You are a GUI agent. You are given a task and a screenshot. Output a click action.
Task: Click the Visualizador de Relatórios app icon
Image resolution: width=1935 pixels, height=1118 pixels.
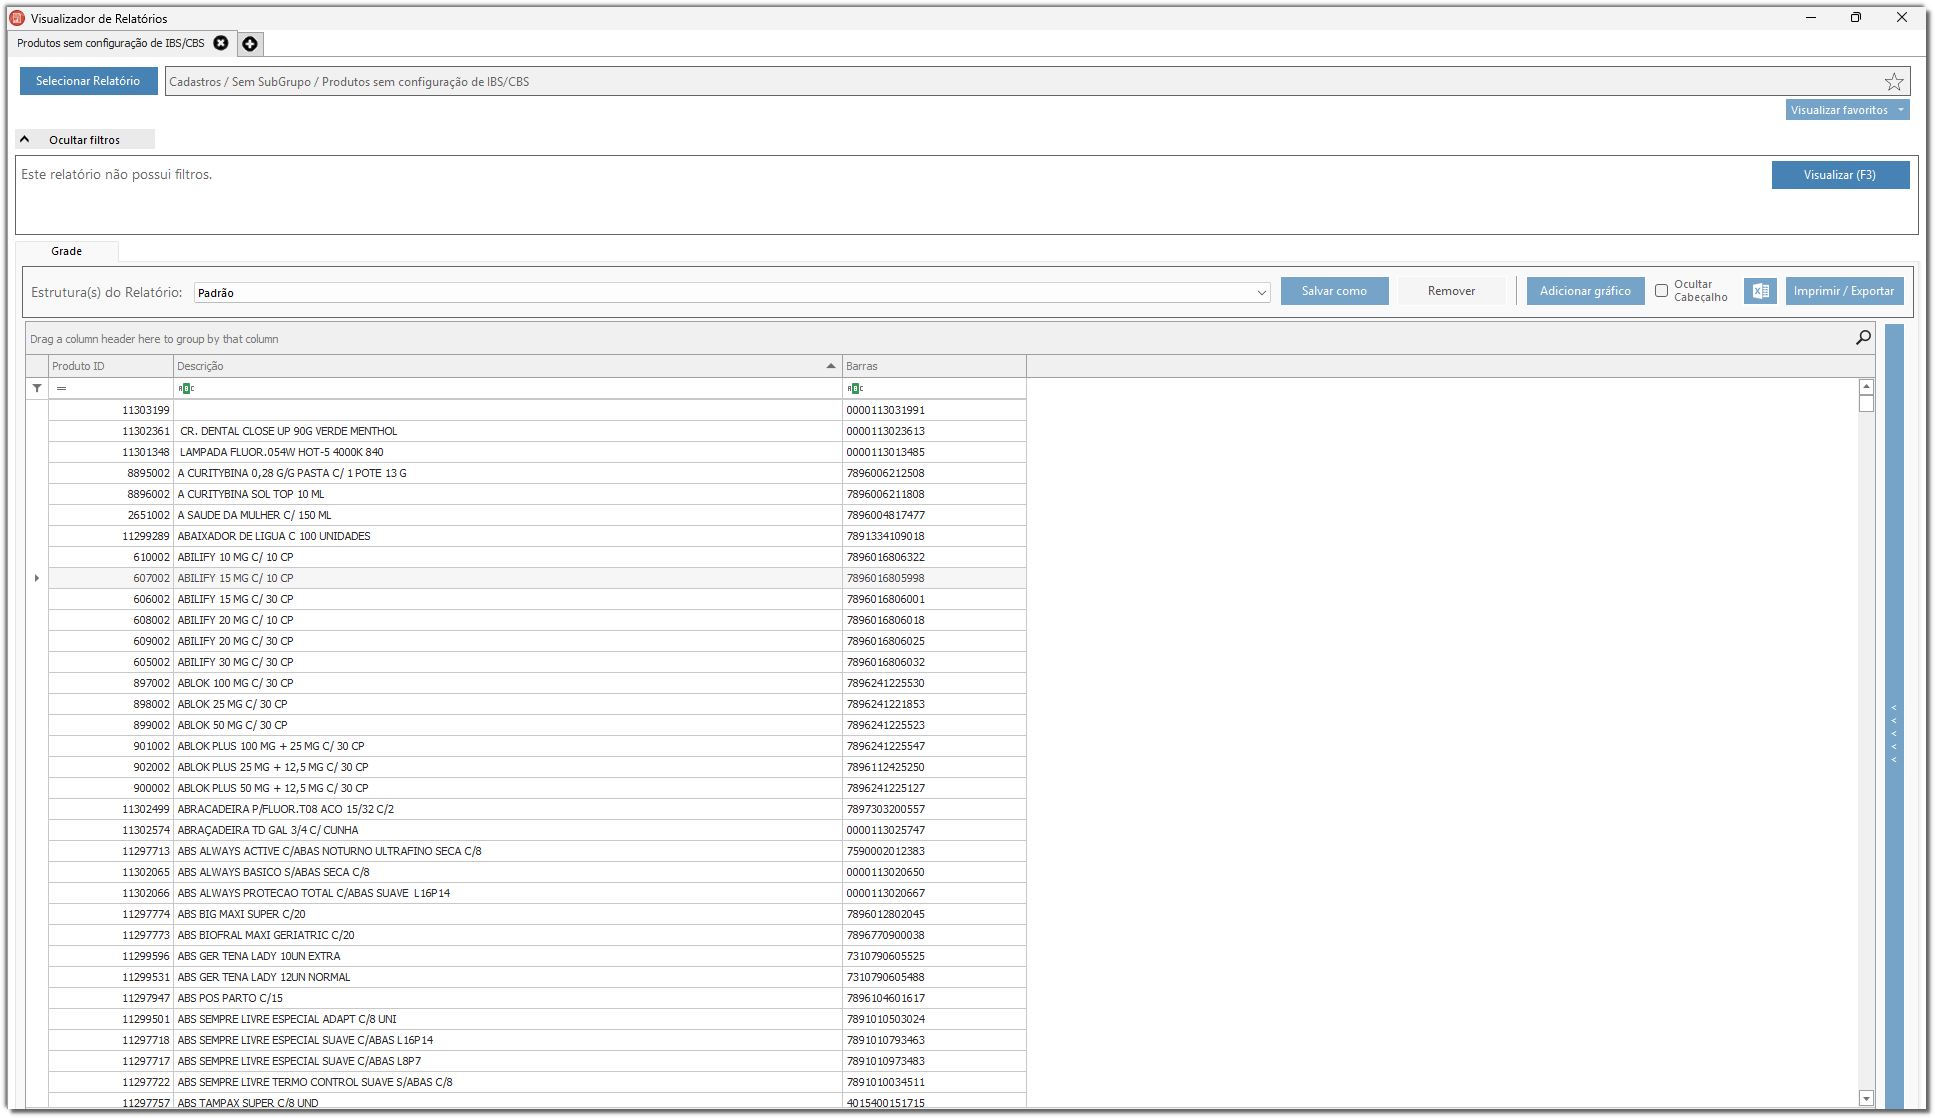[17, 18]
